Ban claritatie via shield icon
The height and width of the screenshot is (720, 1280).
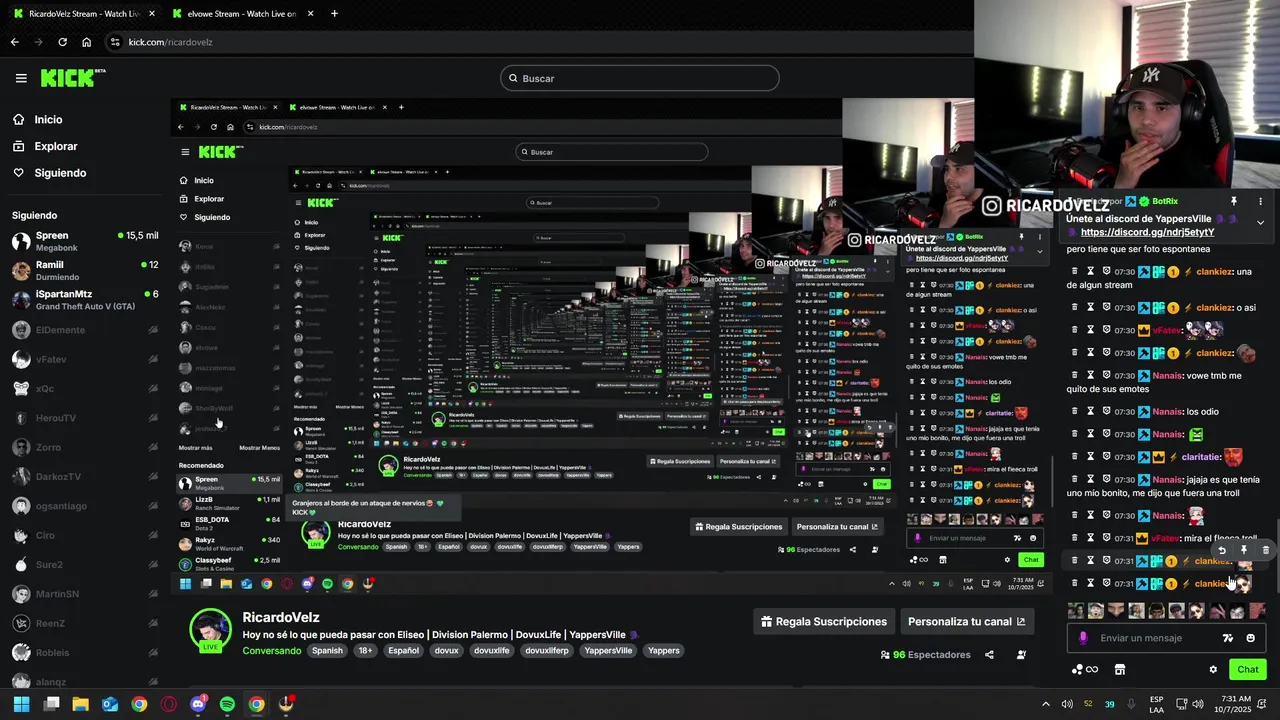(x=1107, y=457)
